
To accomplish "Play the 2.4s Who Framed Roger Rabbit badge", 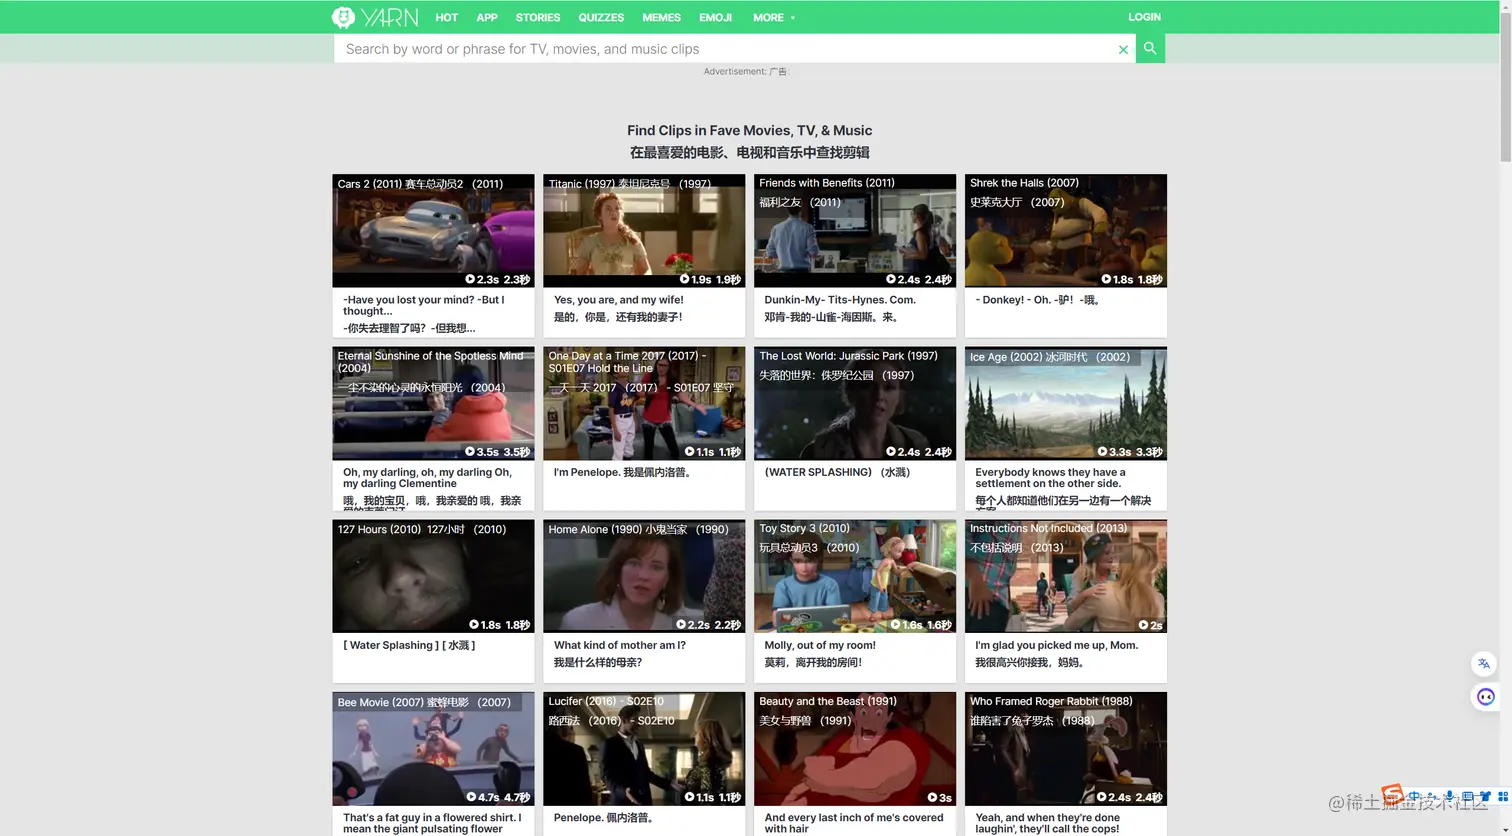I will [x=1129, y=797].
